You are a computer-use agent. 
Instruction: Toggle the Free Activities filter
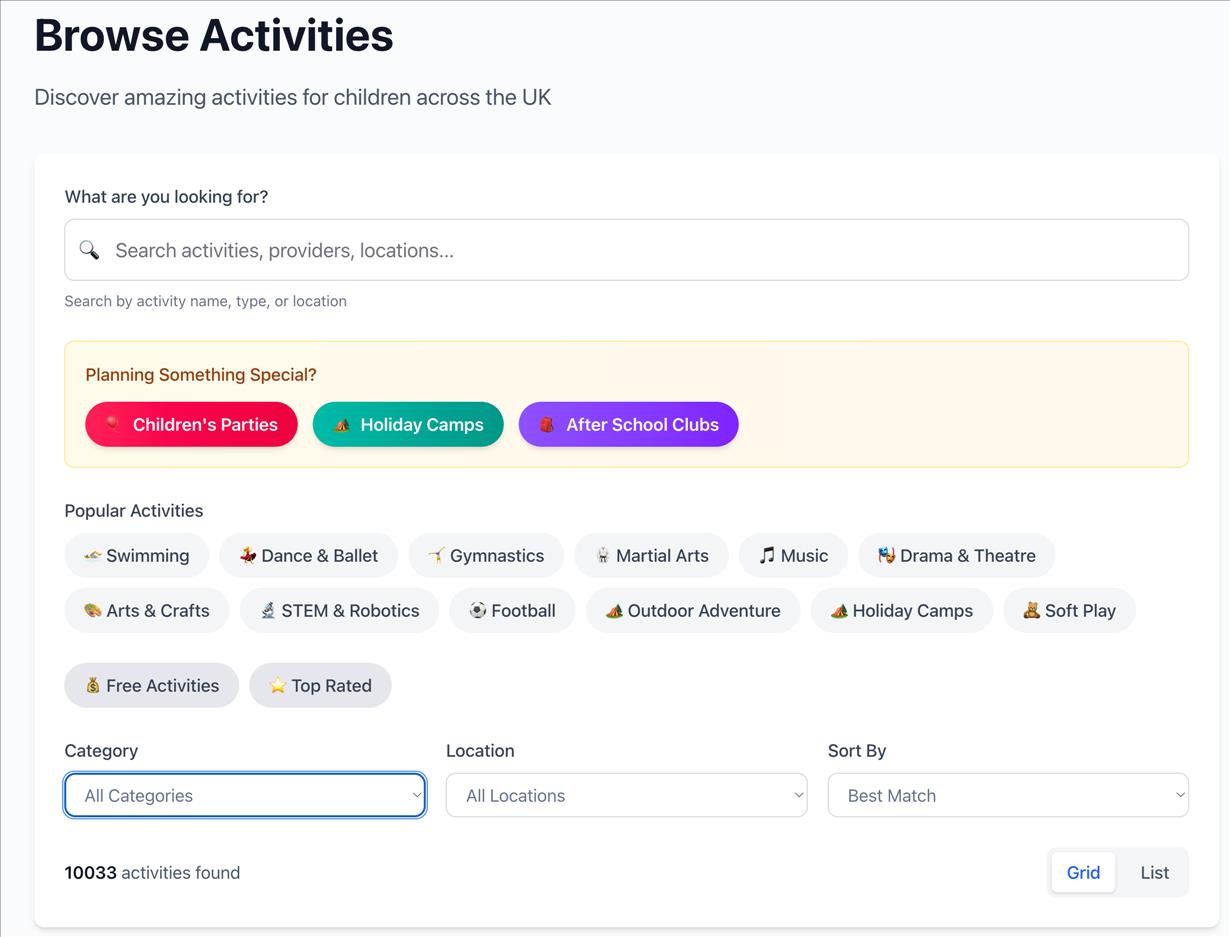151,685
